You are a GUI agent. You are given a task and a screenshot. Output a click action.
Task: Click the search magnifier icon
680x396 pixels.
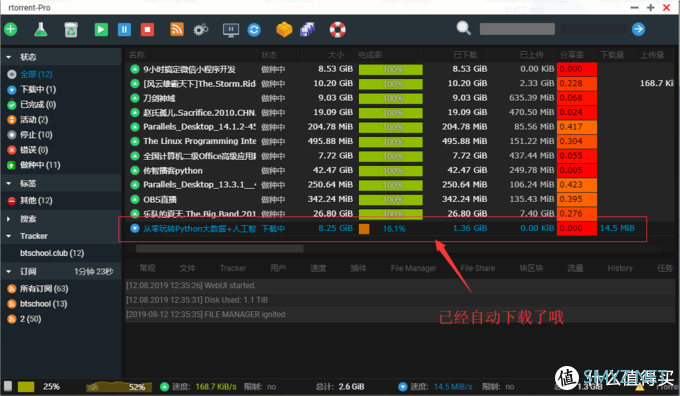464,28
